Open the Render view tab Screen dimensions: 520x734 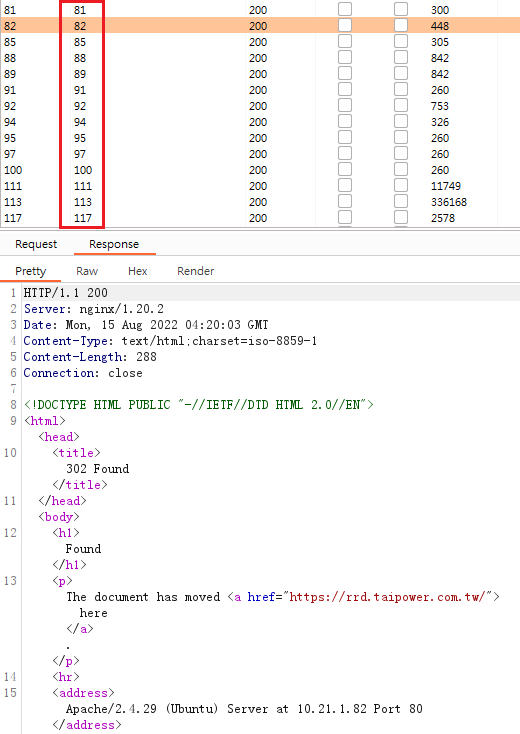[x=196, y=271]
